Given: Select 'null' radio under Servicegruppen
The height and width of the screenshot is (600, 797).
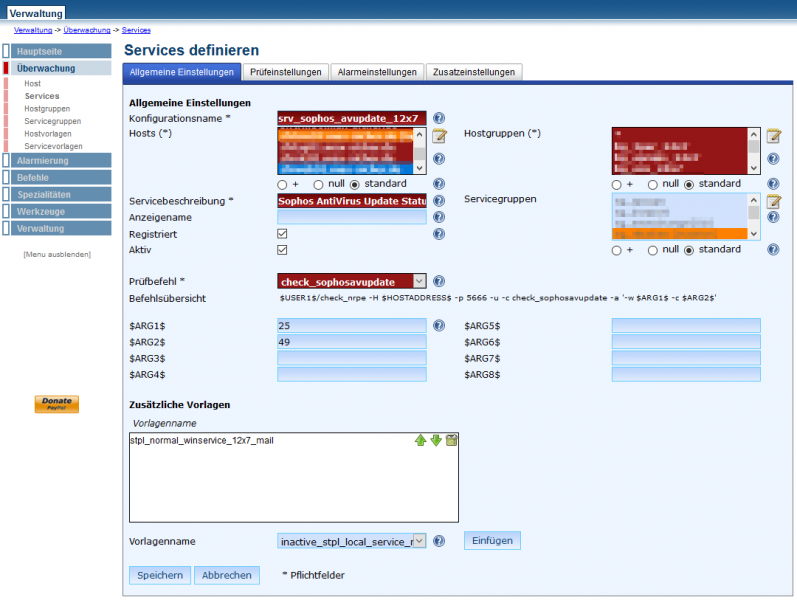Looking at the screenshot, I should tap(653, 250).
